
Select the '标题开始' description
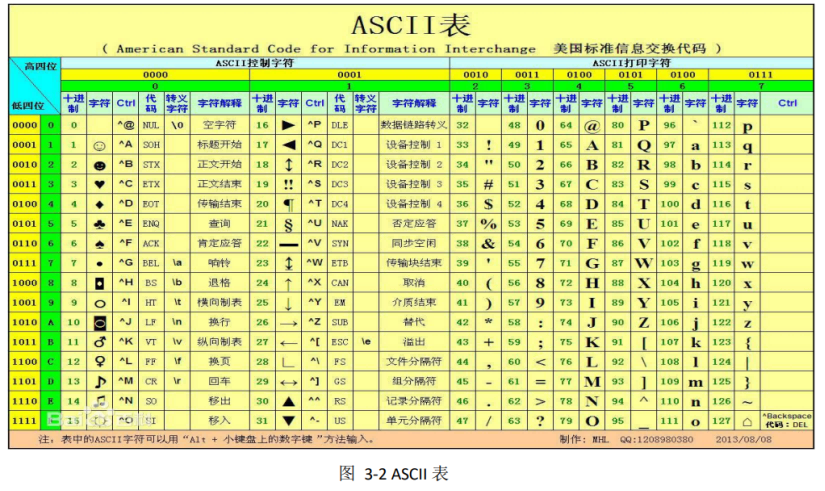coord(219,145)
